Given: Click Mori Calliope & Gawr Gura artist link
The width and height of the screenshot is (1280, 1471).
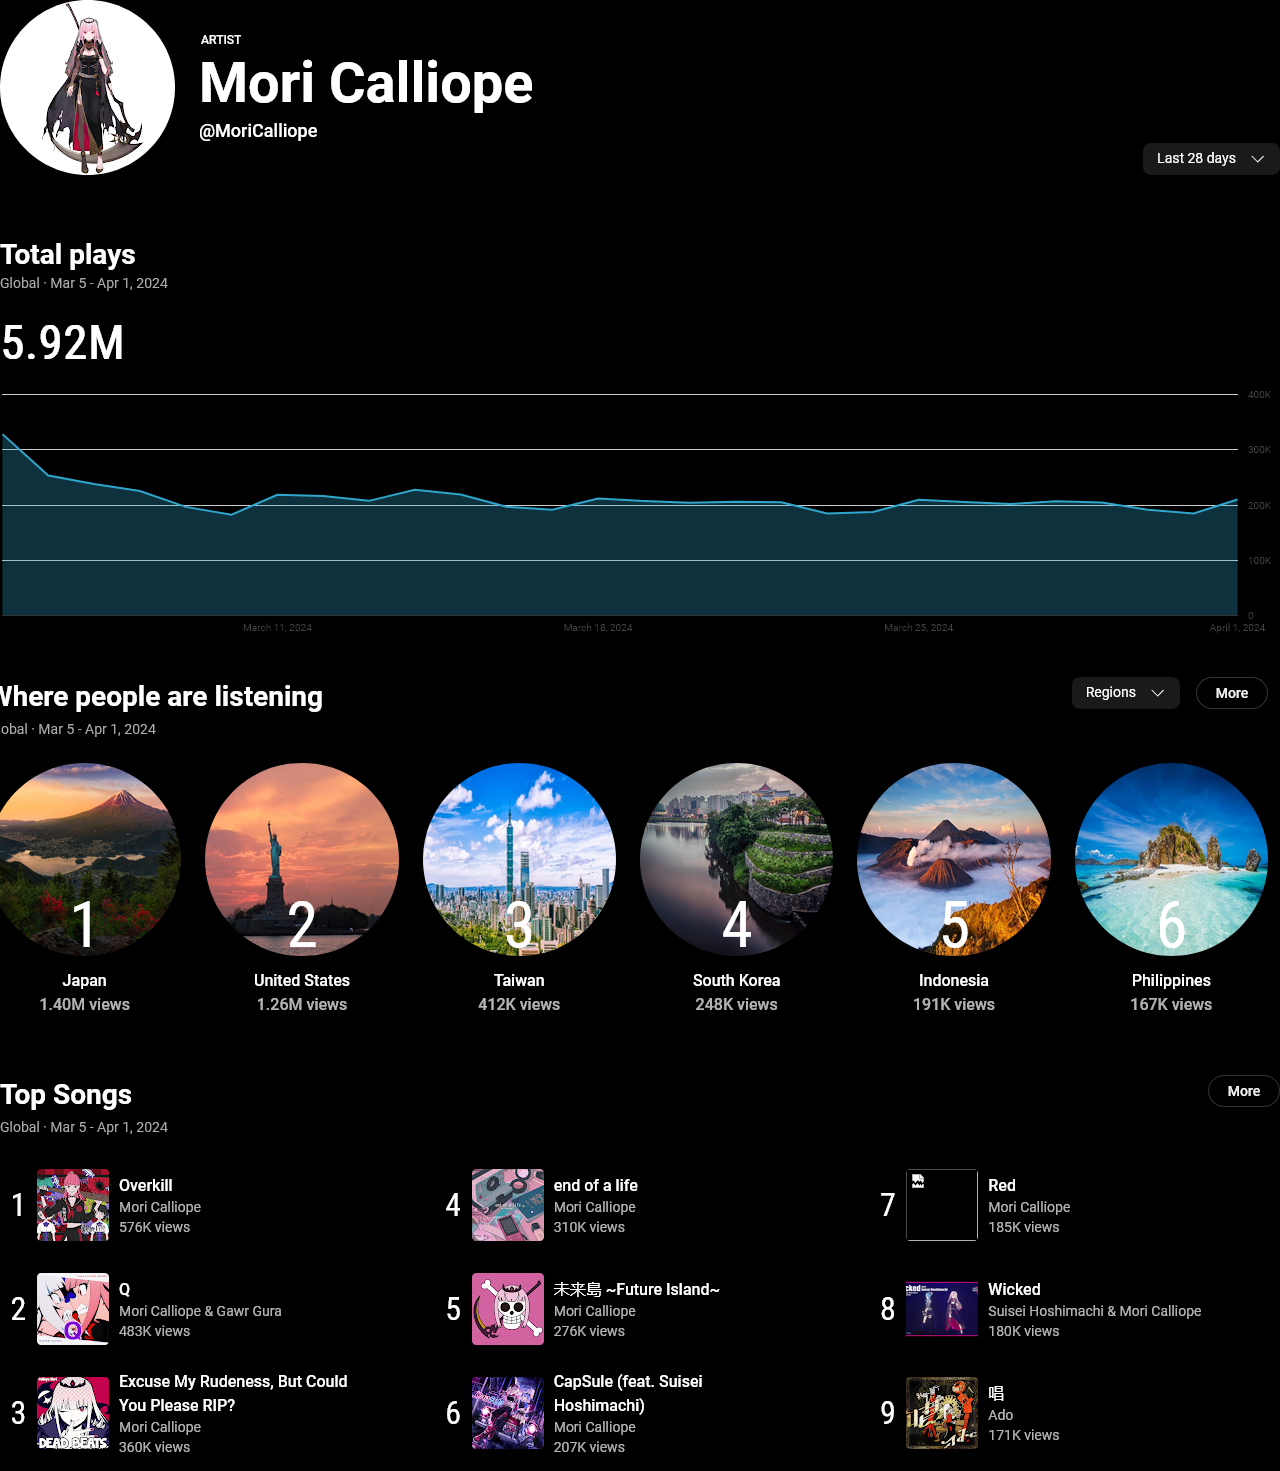Looking at the screenshot, I should [x=200, y=1311].
